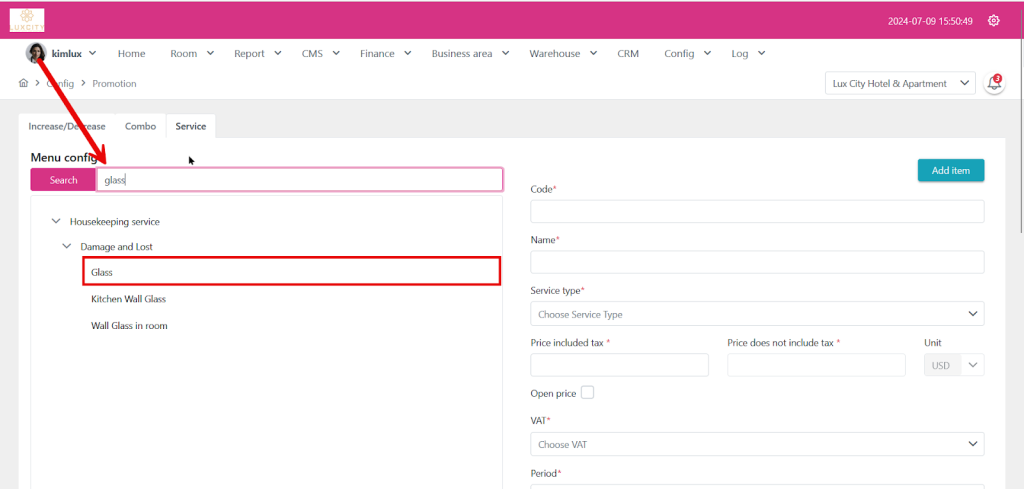Select Kitchen Wall Glass in tree

click(128, 299)
